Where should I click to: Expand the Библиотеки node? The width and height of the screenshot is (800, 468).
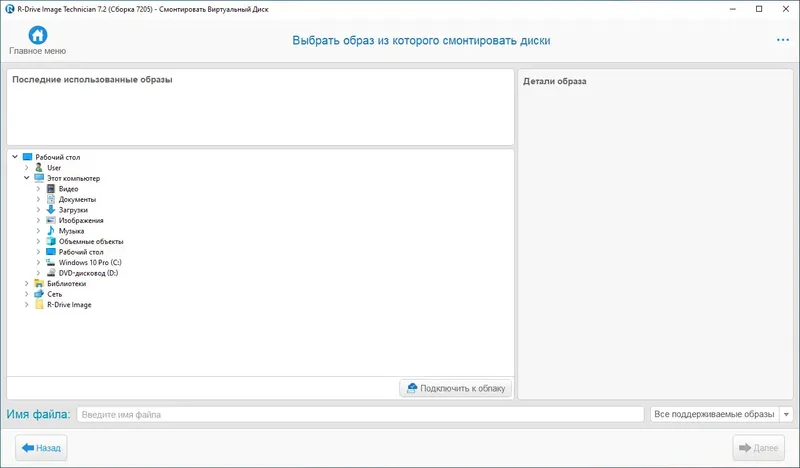coord(27,283)
